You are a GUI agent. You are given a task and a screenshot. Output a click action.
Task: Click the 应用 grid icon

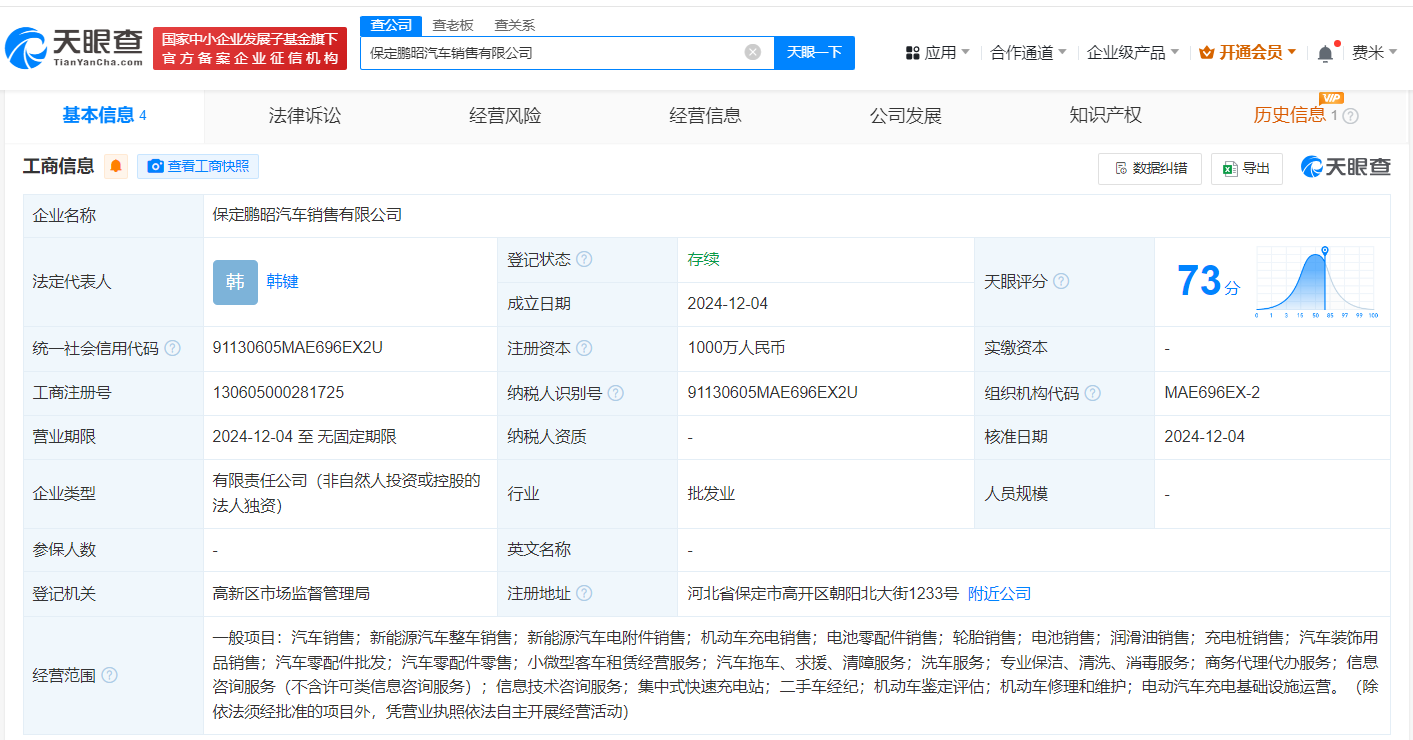912,53
